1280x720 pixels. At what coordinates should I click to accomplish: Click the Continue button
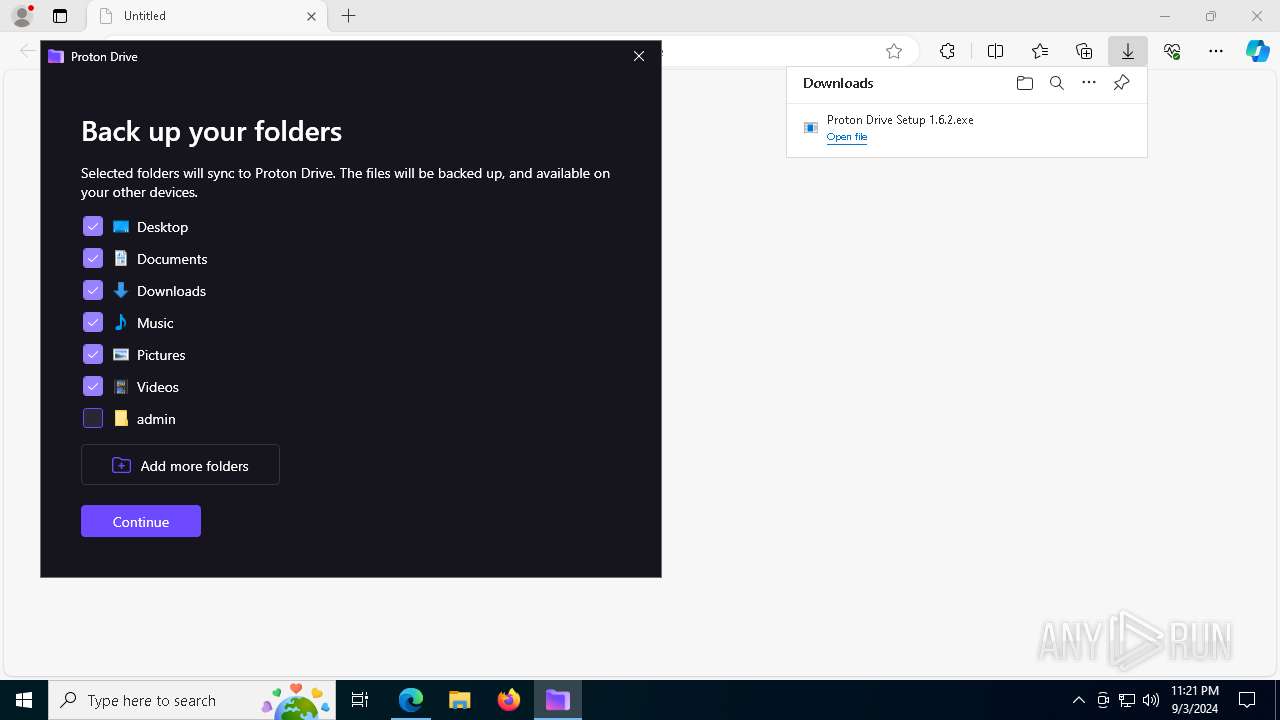click(x=141, y=521)
